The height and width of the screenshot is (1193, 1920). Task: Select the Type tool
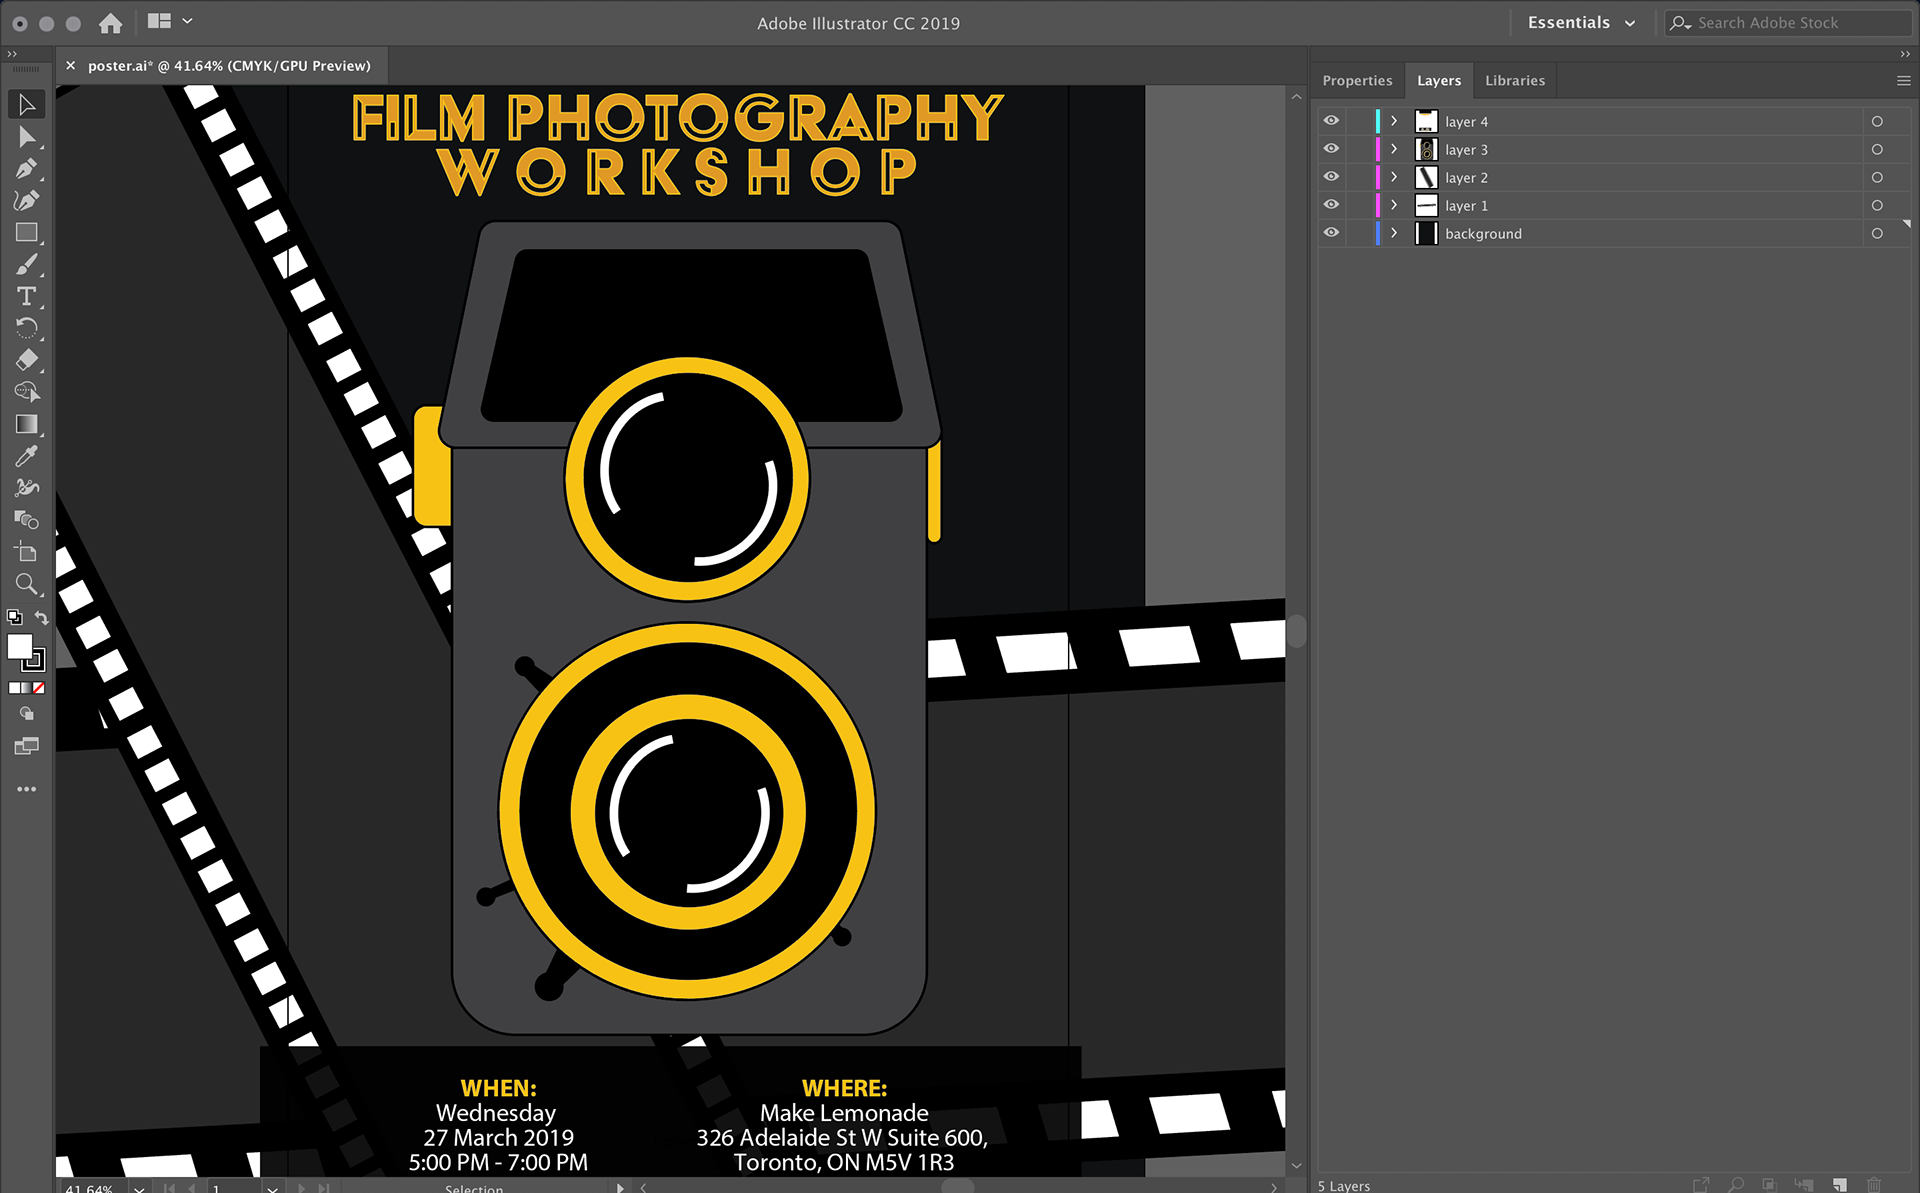(27, 297)
